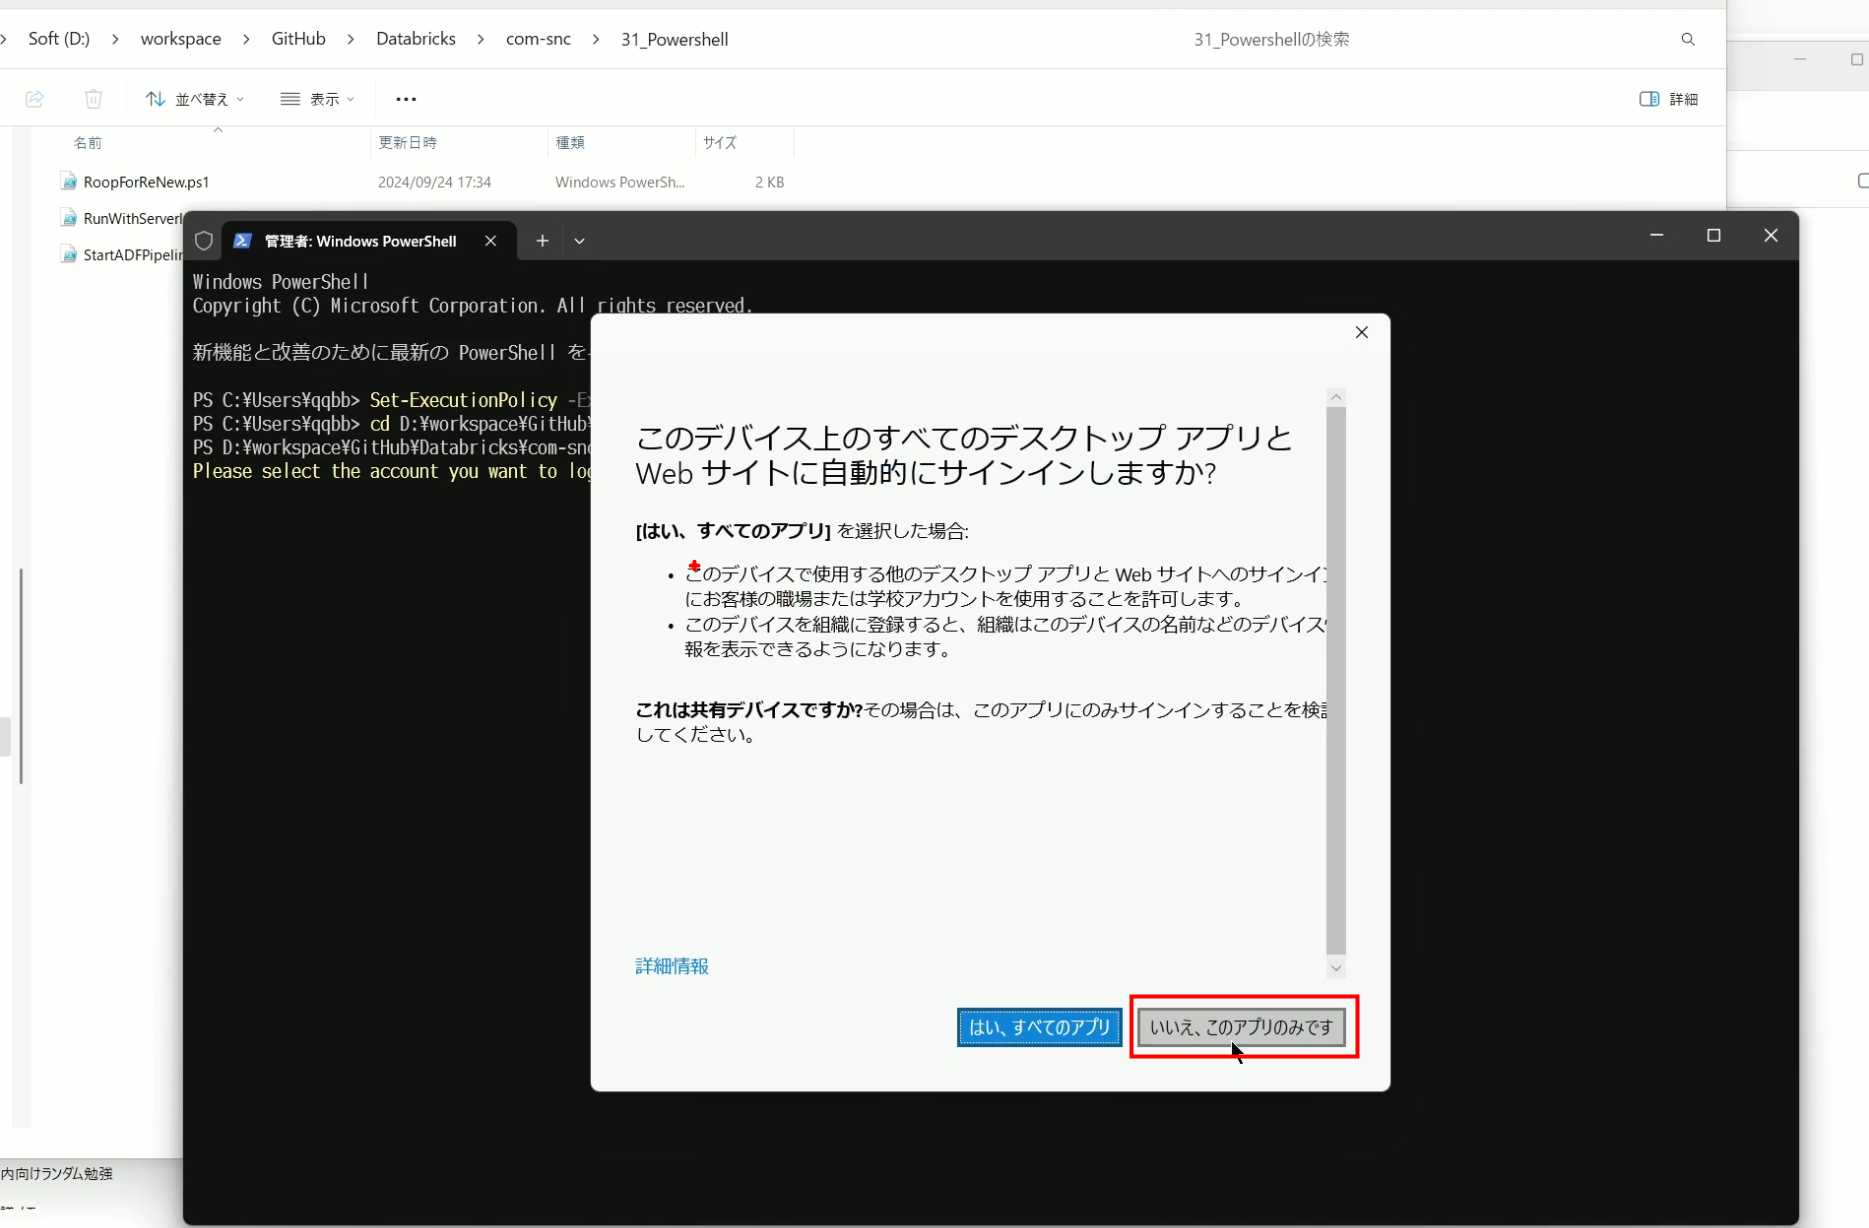
Task: Click the delete trash icon in toolbar
Action: pyautogui.click(x=93, y=99)
